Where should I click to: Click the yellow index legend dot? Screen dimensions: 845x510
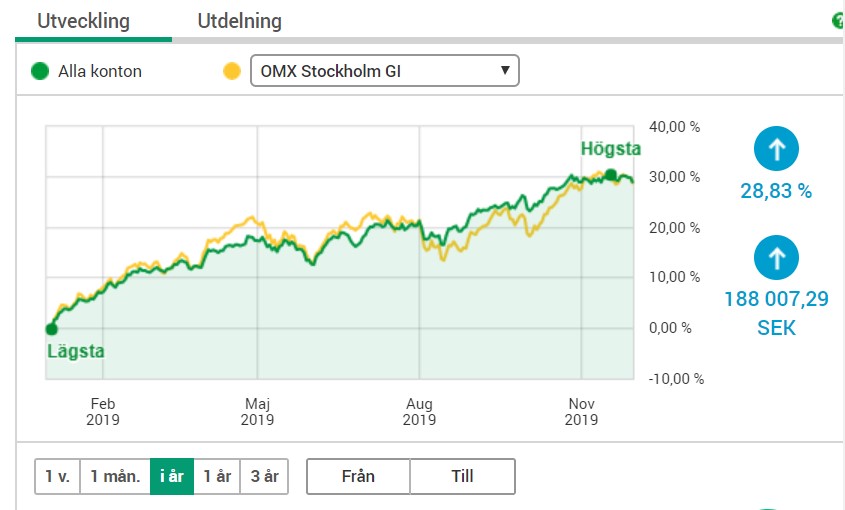(x=232, y=71)
